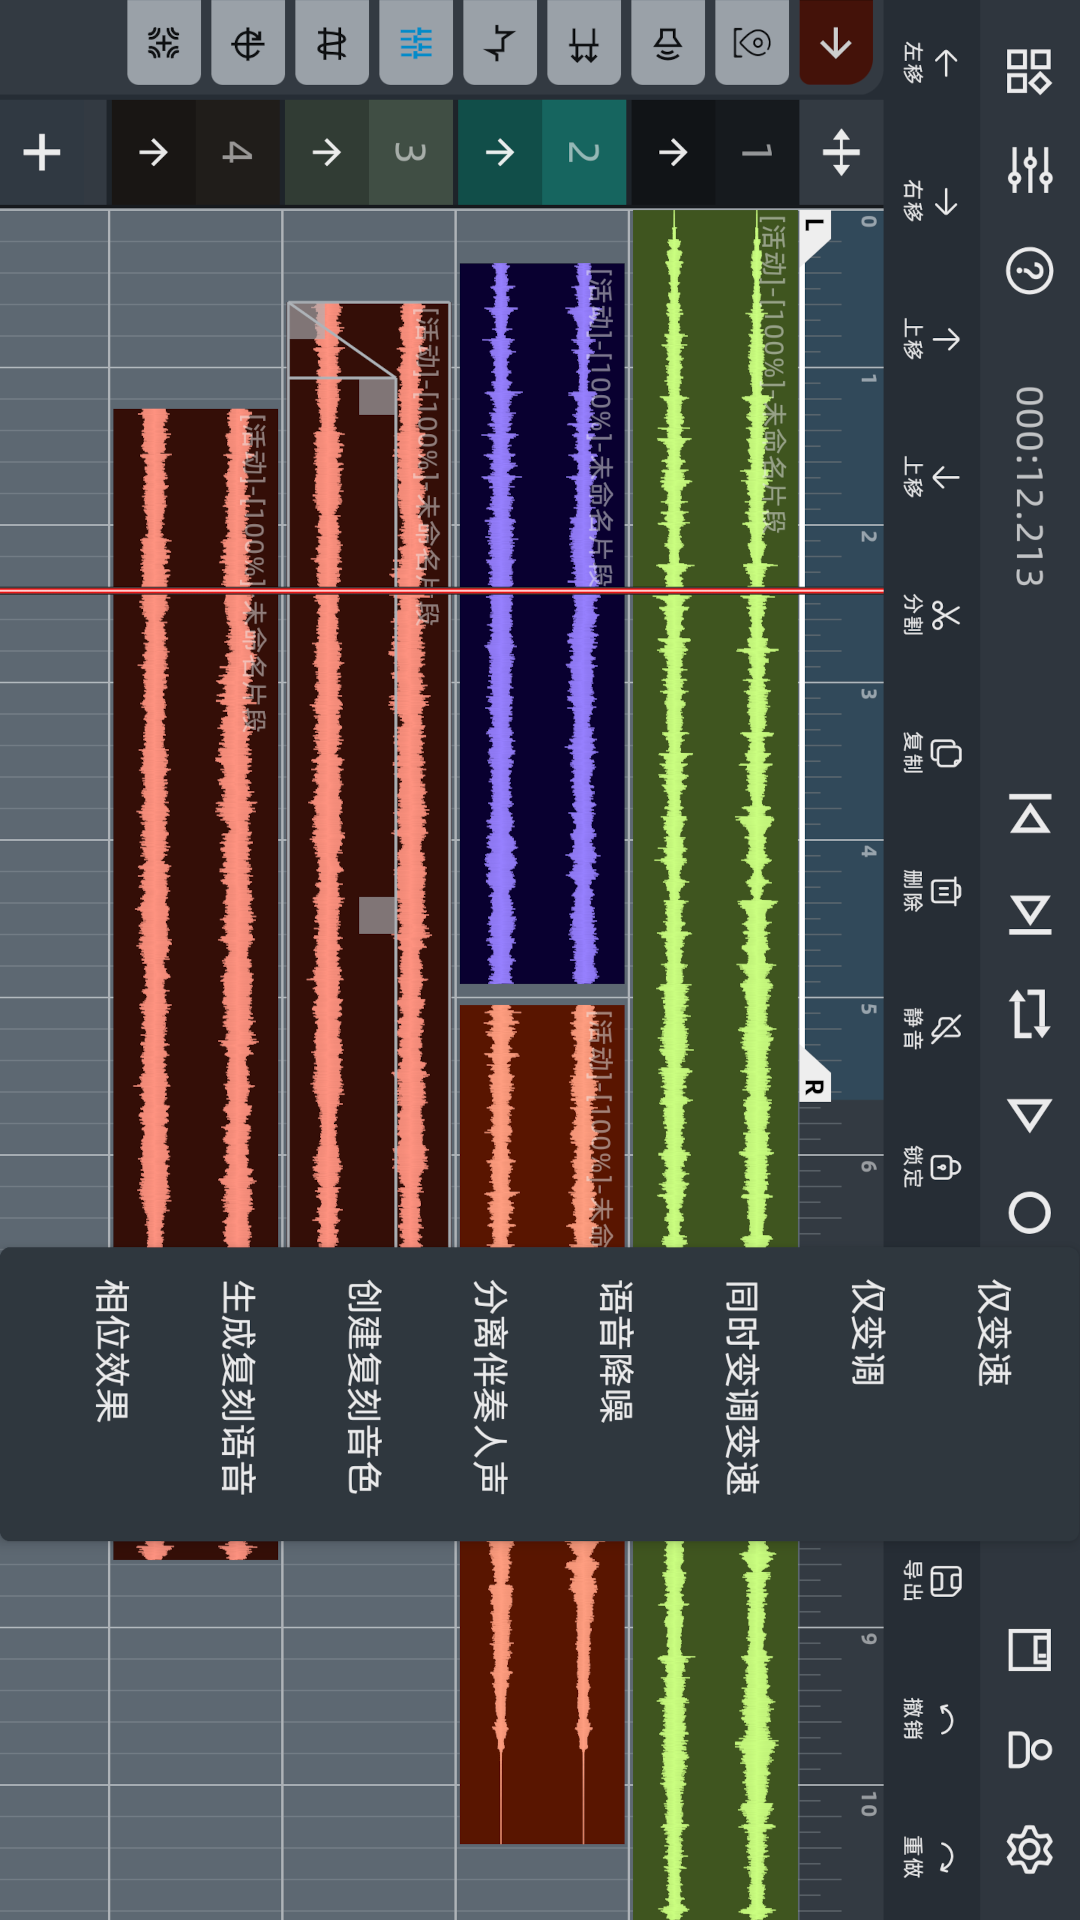Click the red download arrow button
Image resolution: width=1080 pixels, height=1920 pixels.
point(836,43)
